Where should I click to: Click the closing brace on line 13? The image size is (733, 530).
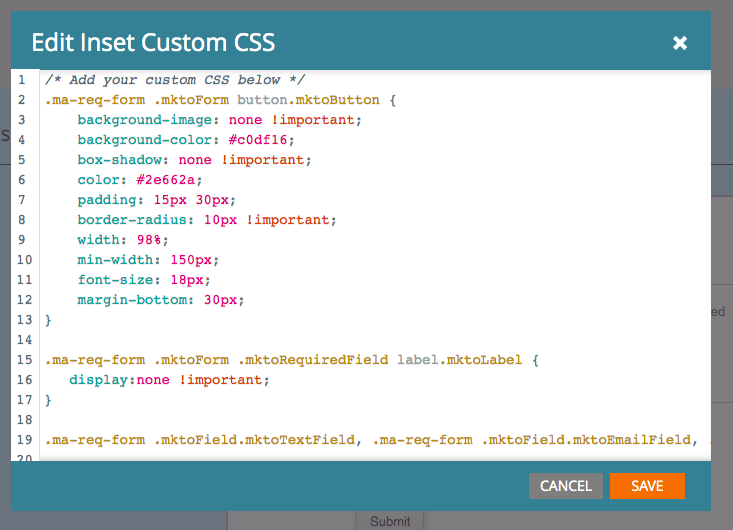(x=48, y=320)
